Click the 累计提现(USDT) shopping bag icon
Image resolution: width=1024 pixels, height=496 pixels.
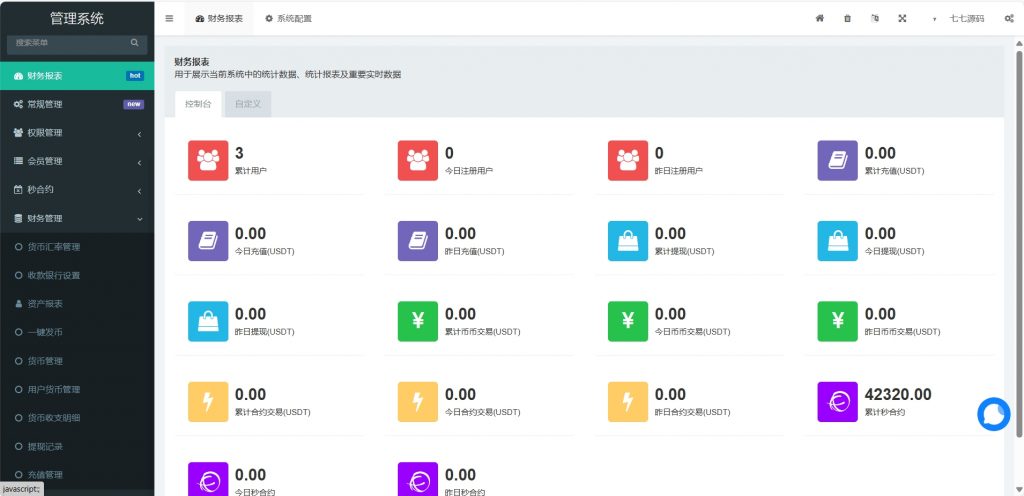628,241
